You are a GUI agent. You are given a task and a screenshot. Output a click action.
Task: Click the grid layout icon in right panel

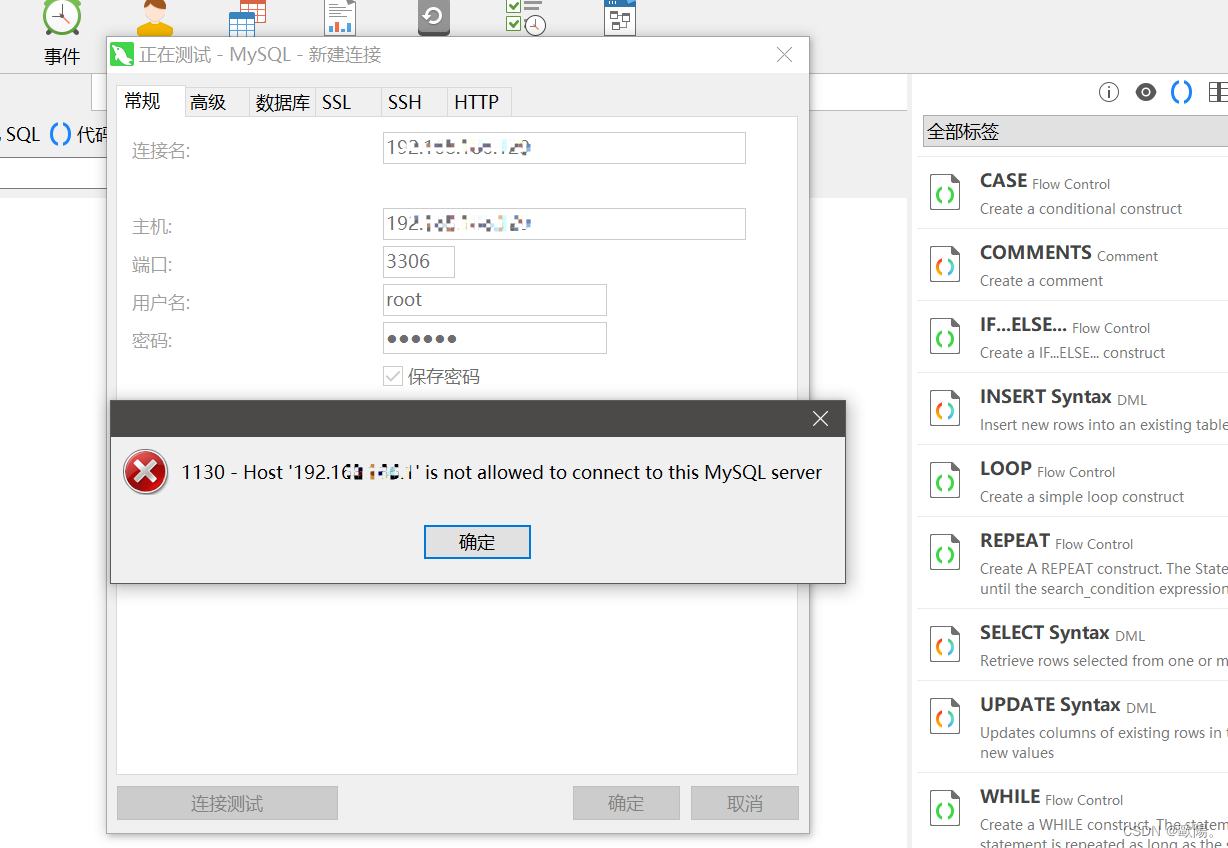[x=1217, y=92]
